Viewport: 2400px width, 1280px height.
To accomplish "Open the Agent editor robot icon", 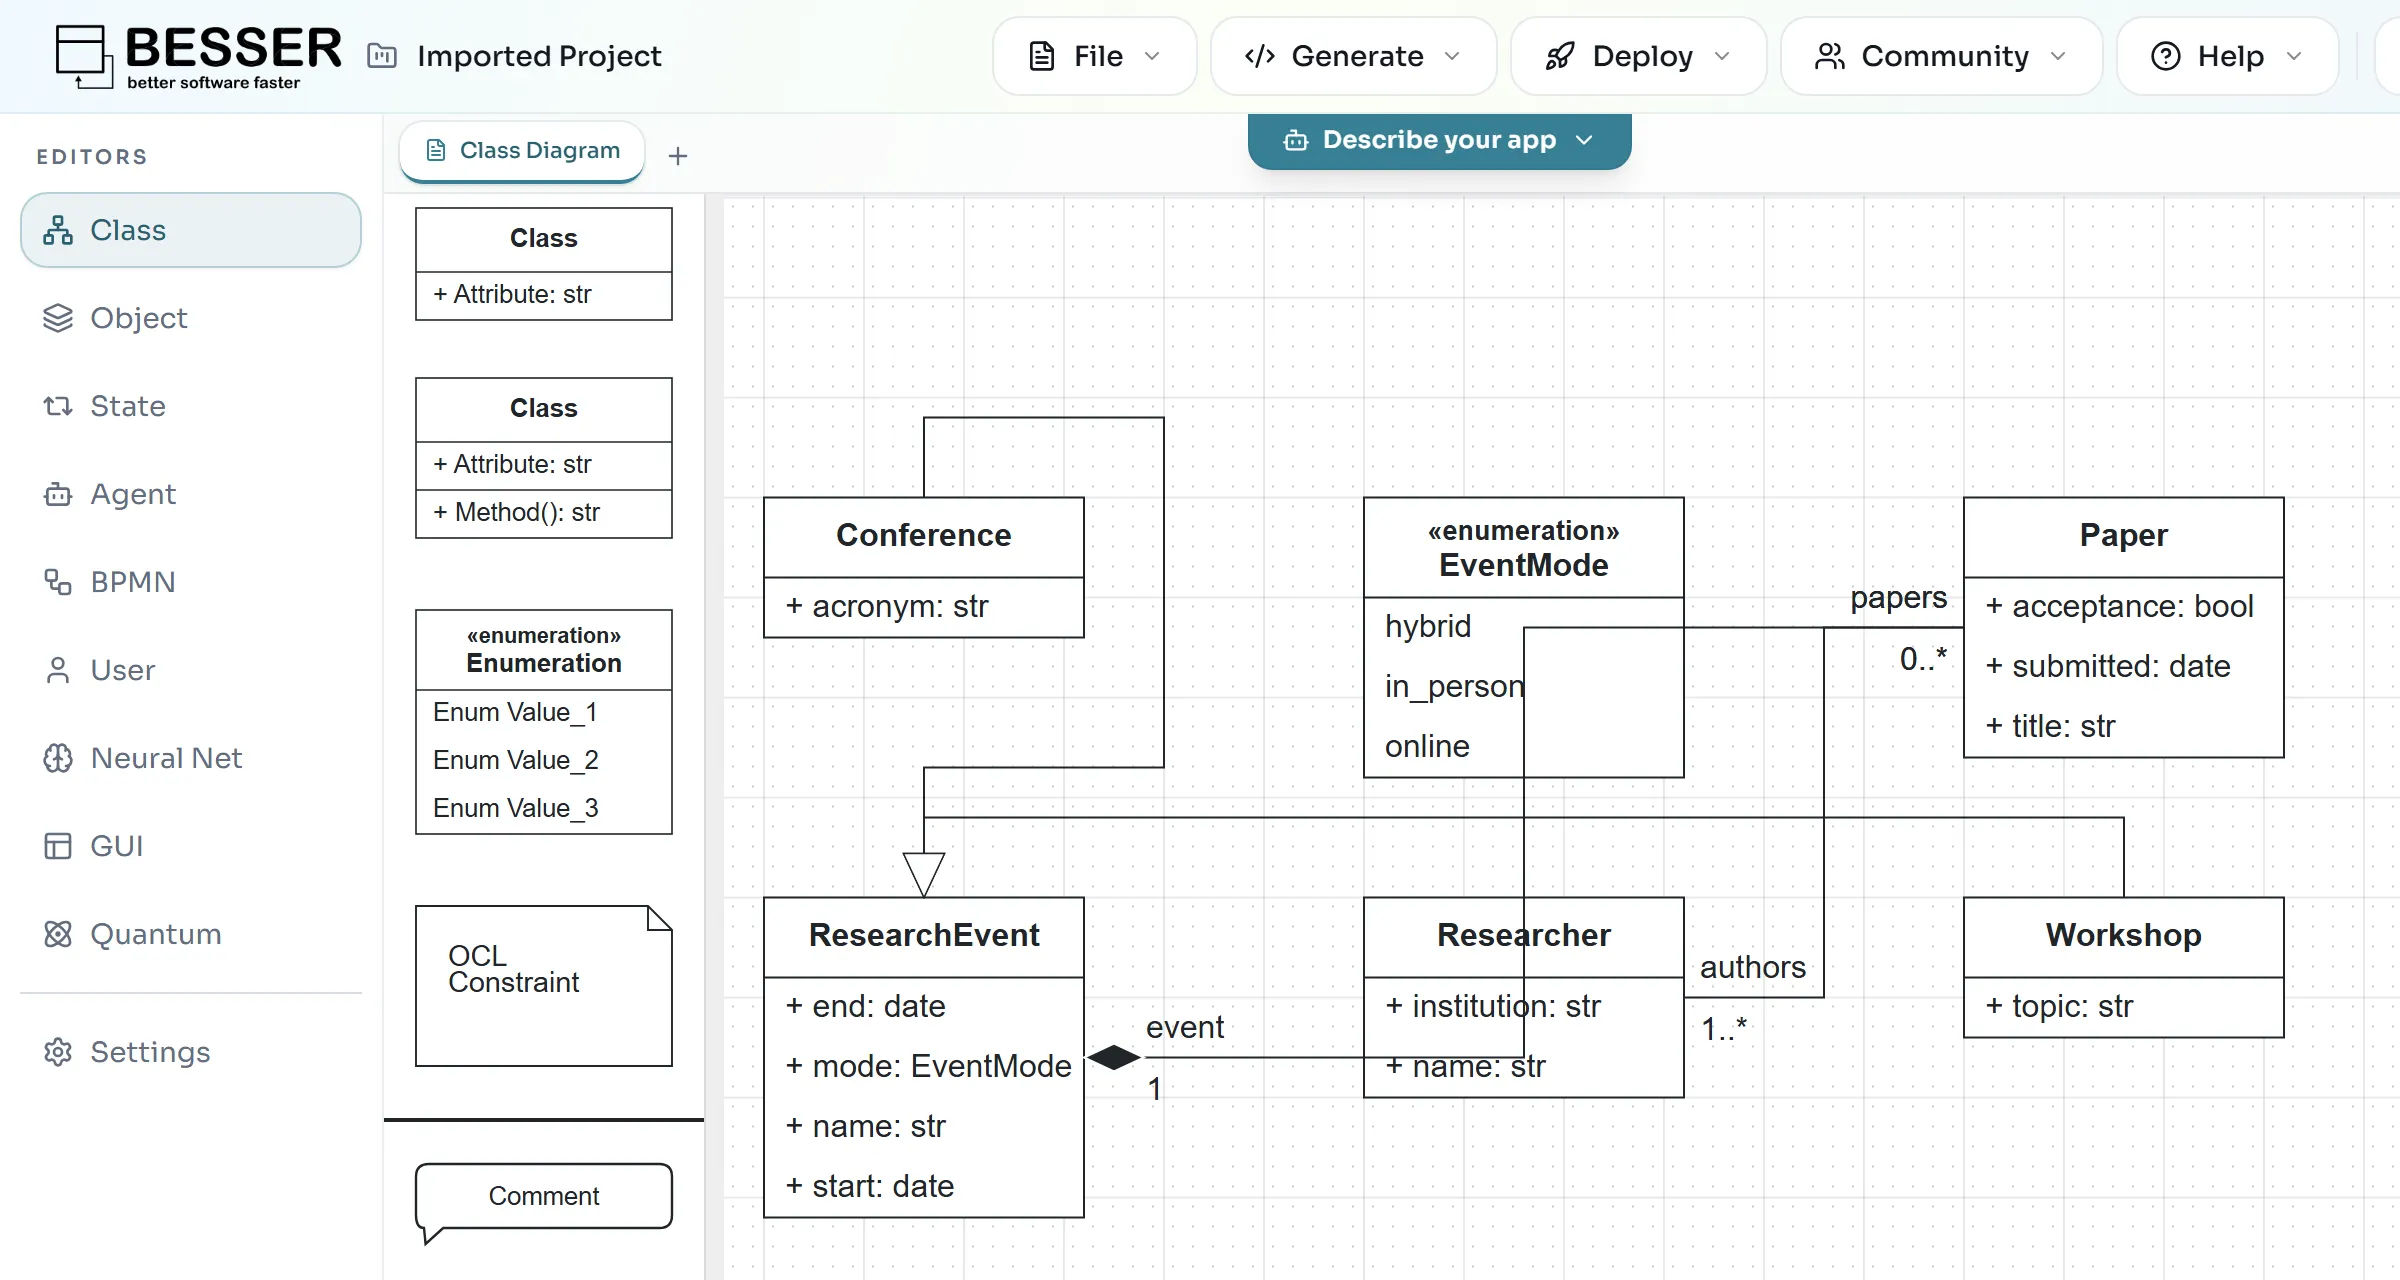I will (x=58, y=494).
